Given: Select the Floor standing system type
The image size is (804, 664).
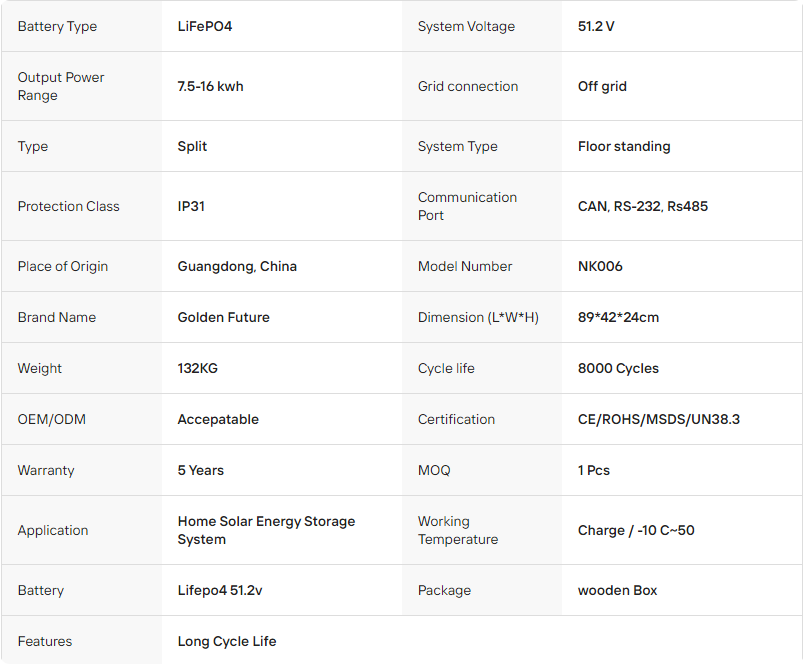Looking at the screenshot, I should point(624,146).
